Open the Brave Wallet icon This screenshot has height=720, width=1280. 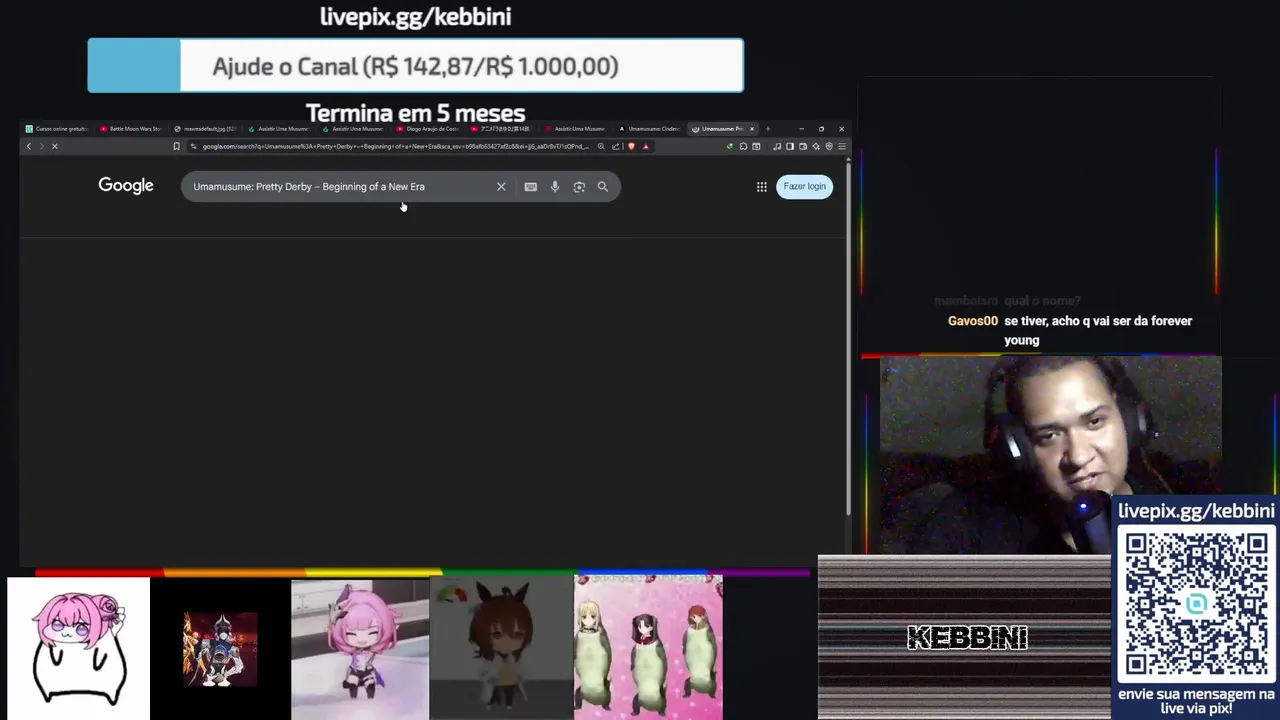click(803, 146)
